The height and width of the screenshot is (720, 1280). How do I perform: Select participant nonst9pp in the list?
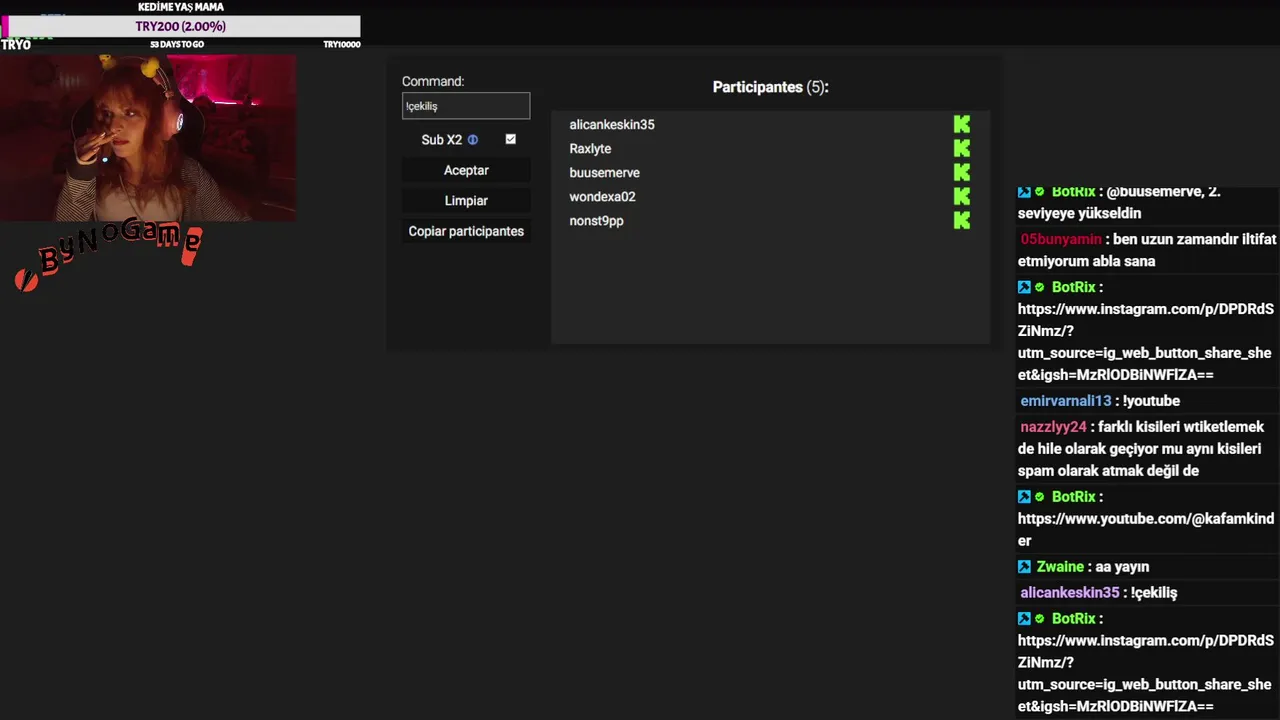[596, 221]
